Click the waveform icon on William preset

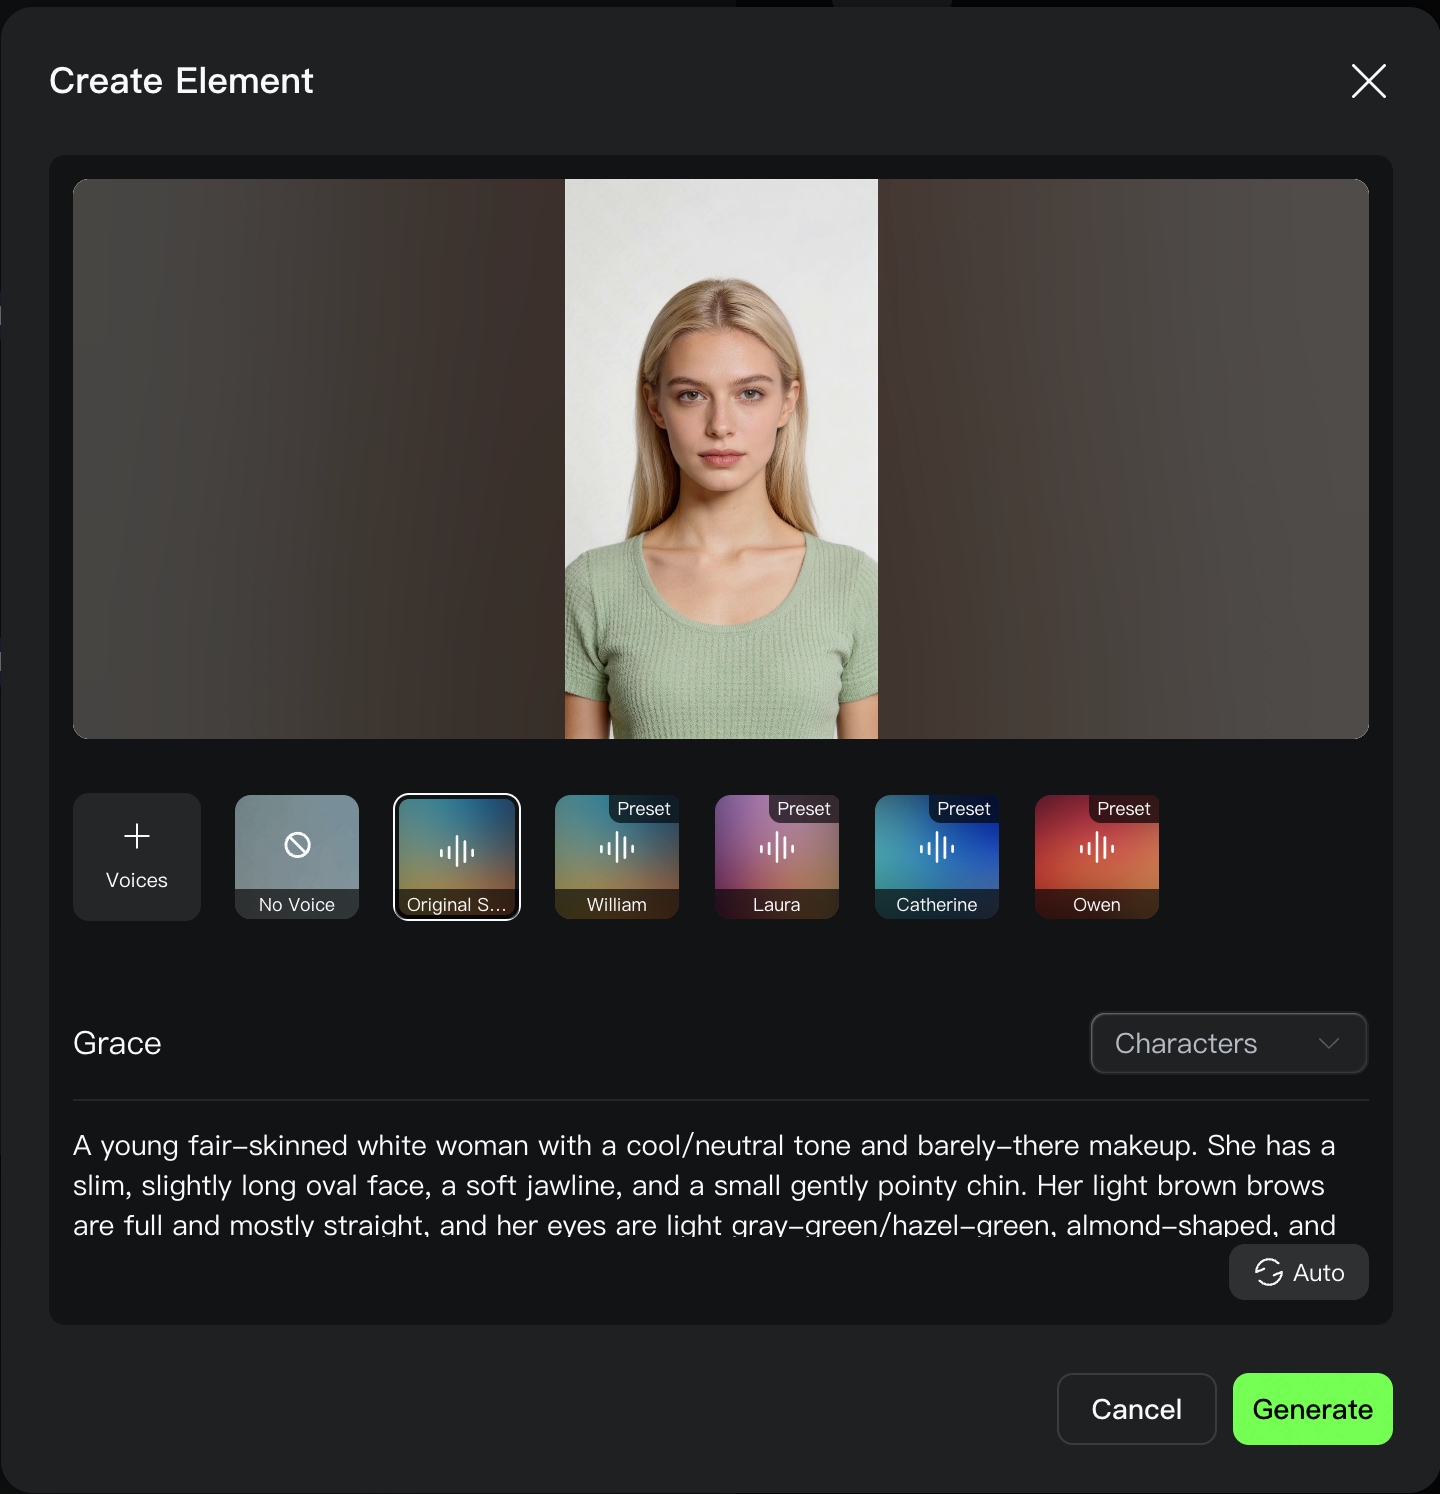[x=617, y=848]
